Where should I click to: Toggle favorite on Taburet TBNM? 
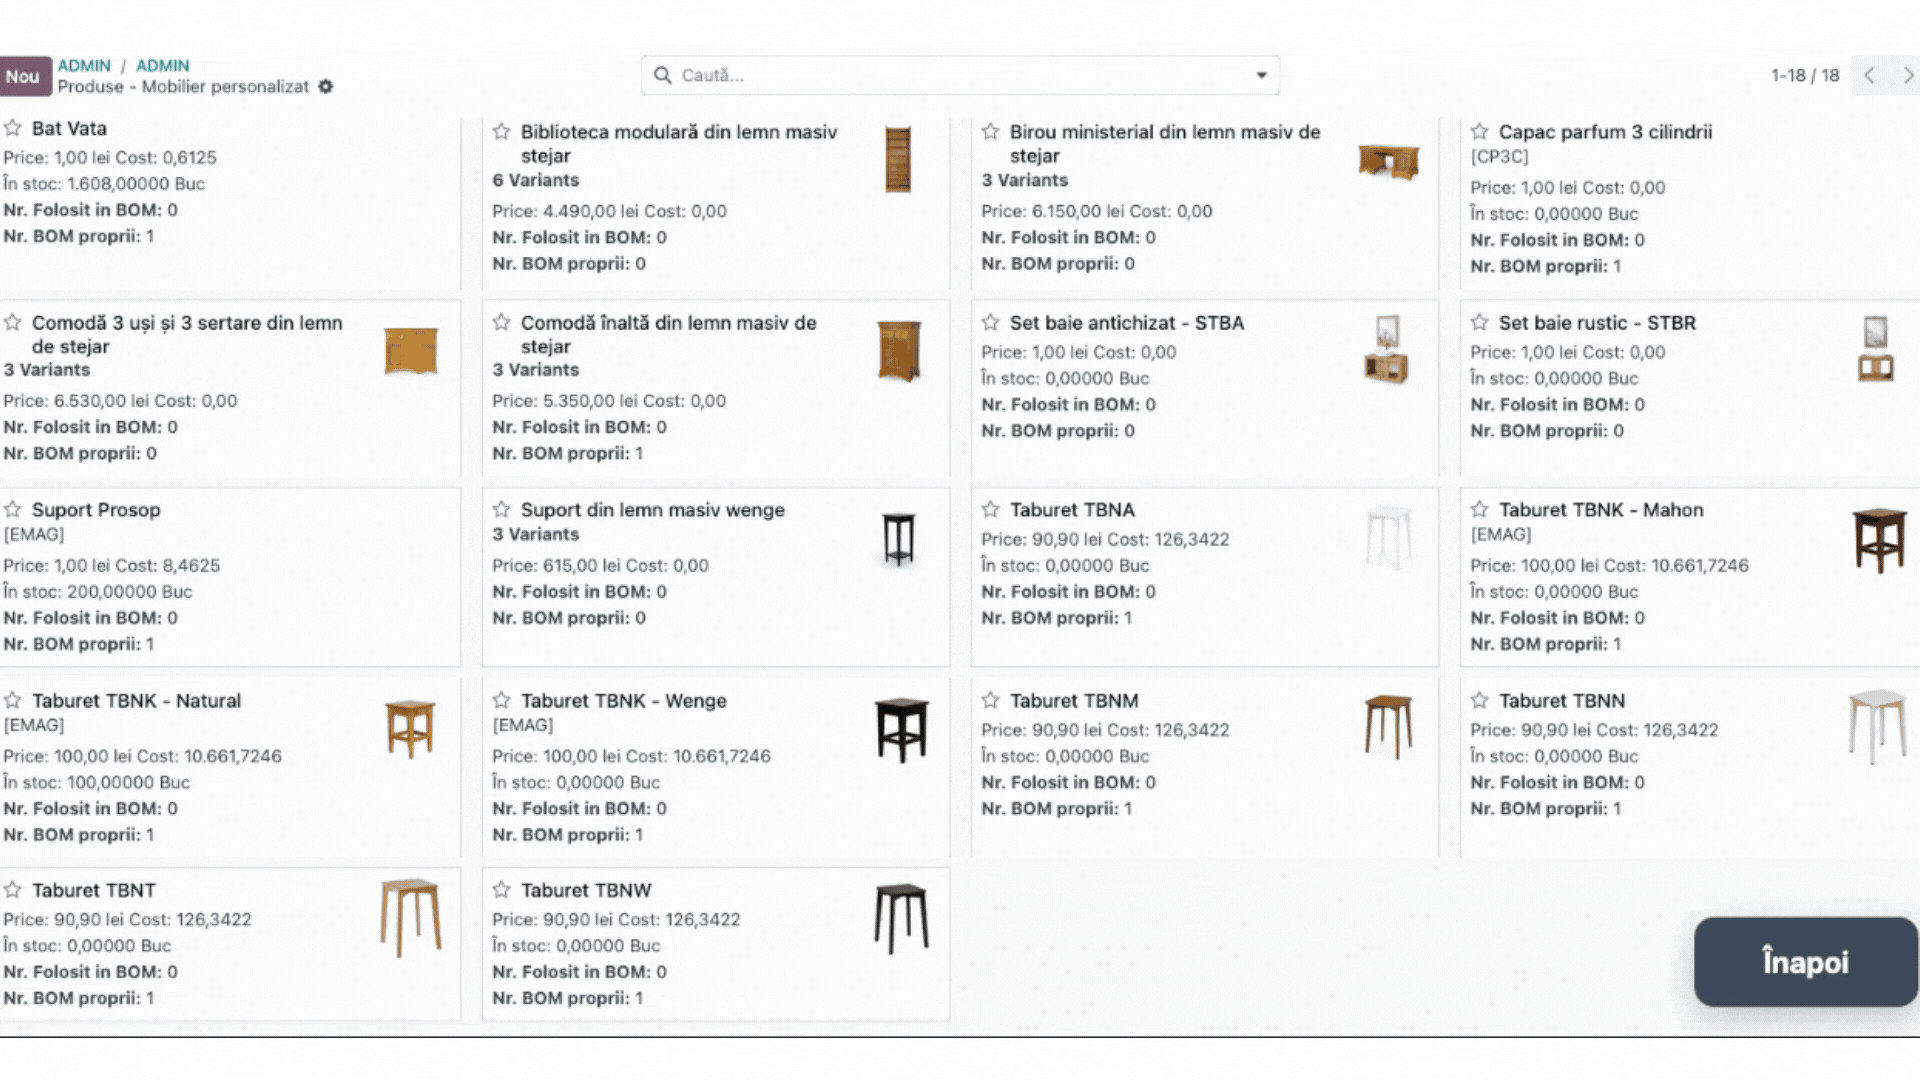tap(990, 700)
